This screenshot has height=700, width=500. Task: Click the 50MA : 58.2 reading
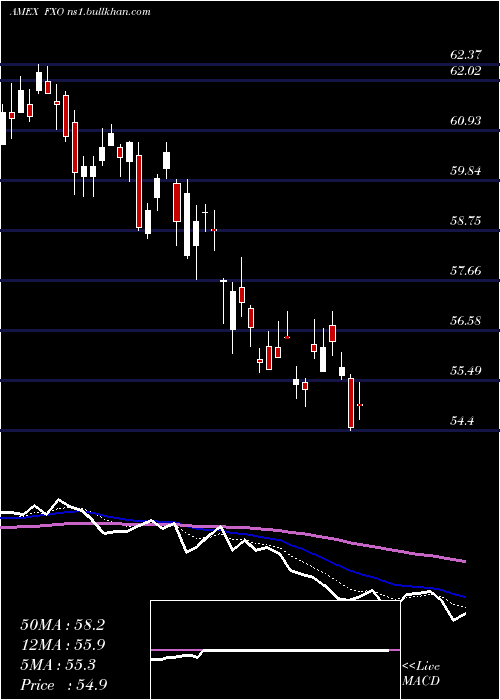(62, 625)
